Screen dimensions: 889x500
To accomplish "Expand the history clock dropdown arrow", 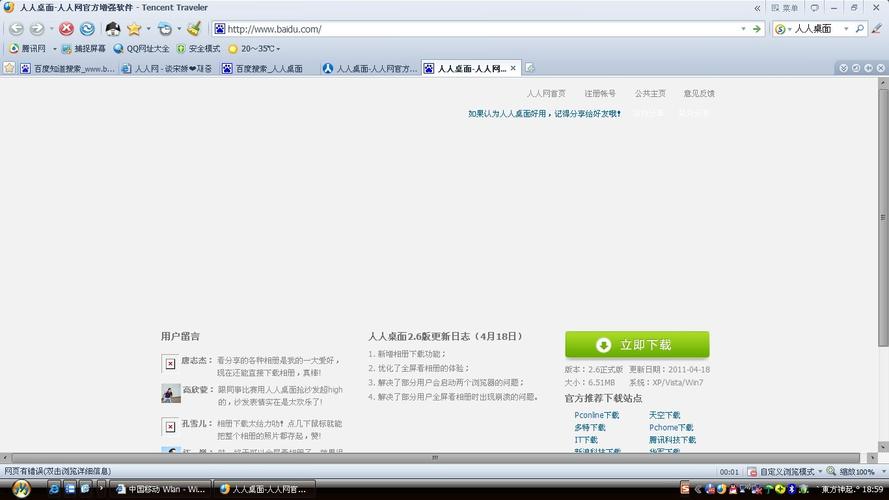I will (x=179, y=28).
